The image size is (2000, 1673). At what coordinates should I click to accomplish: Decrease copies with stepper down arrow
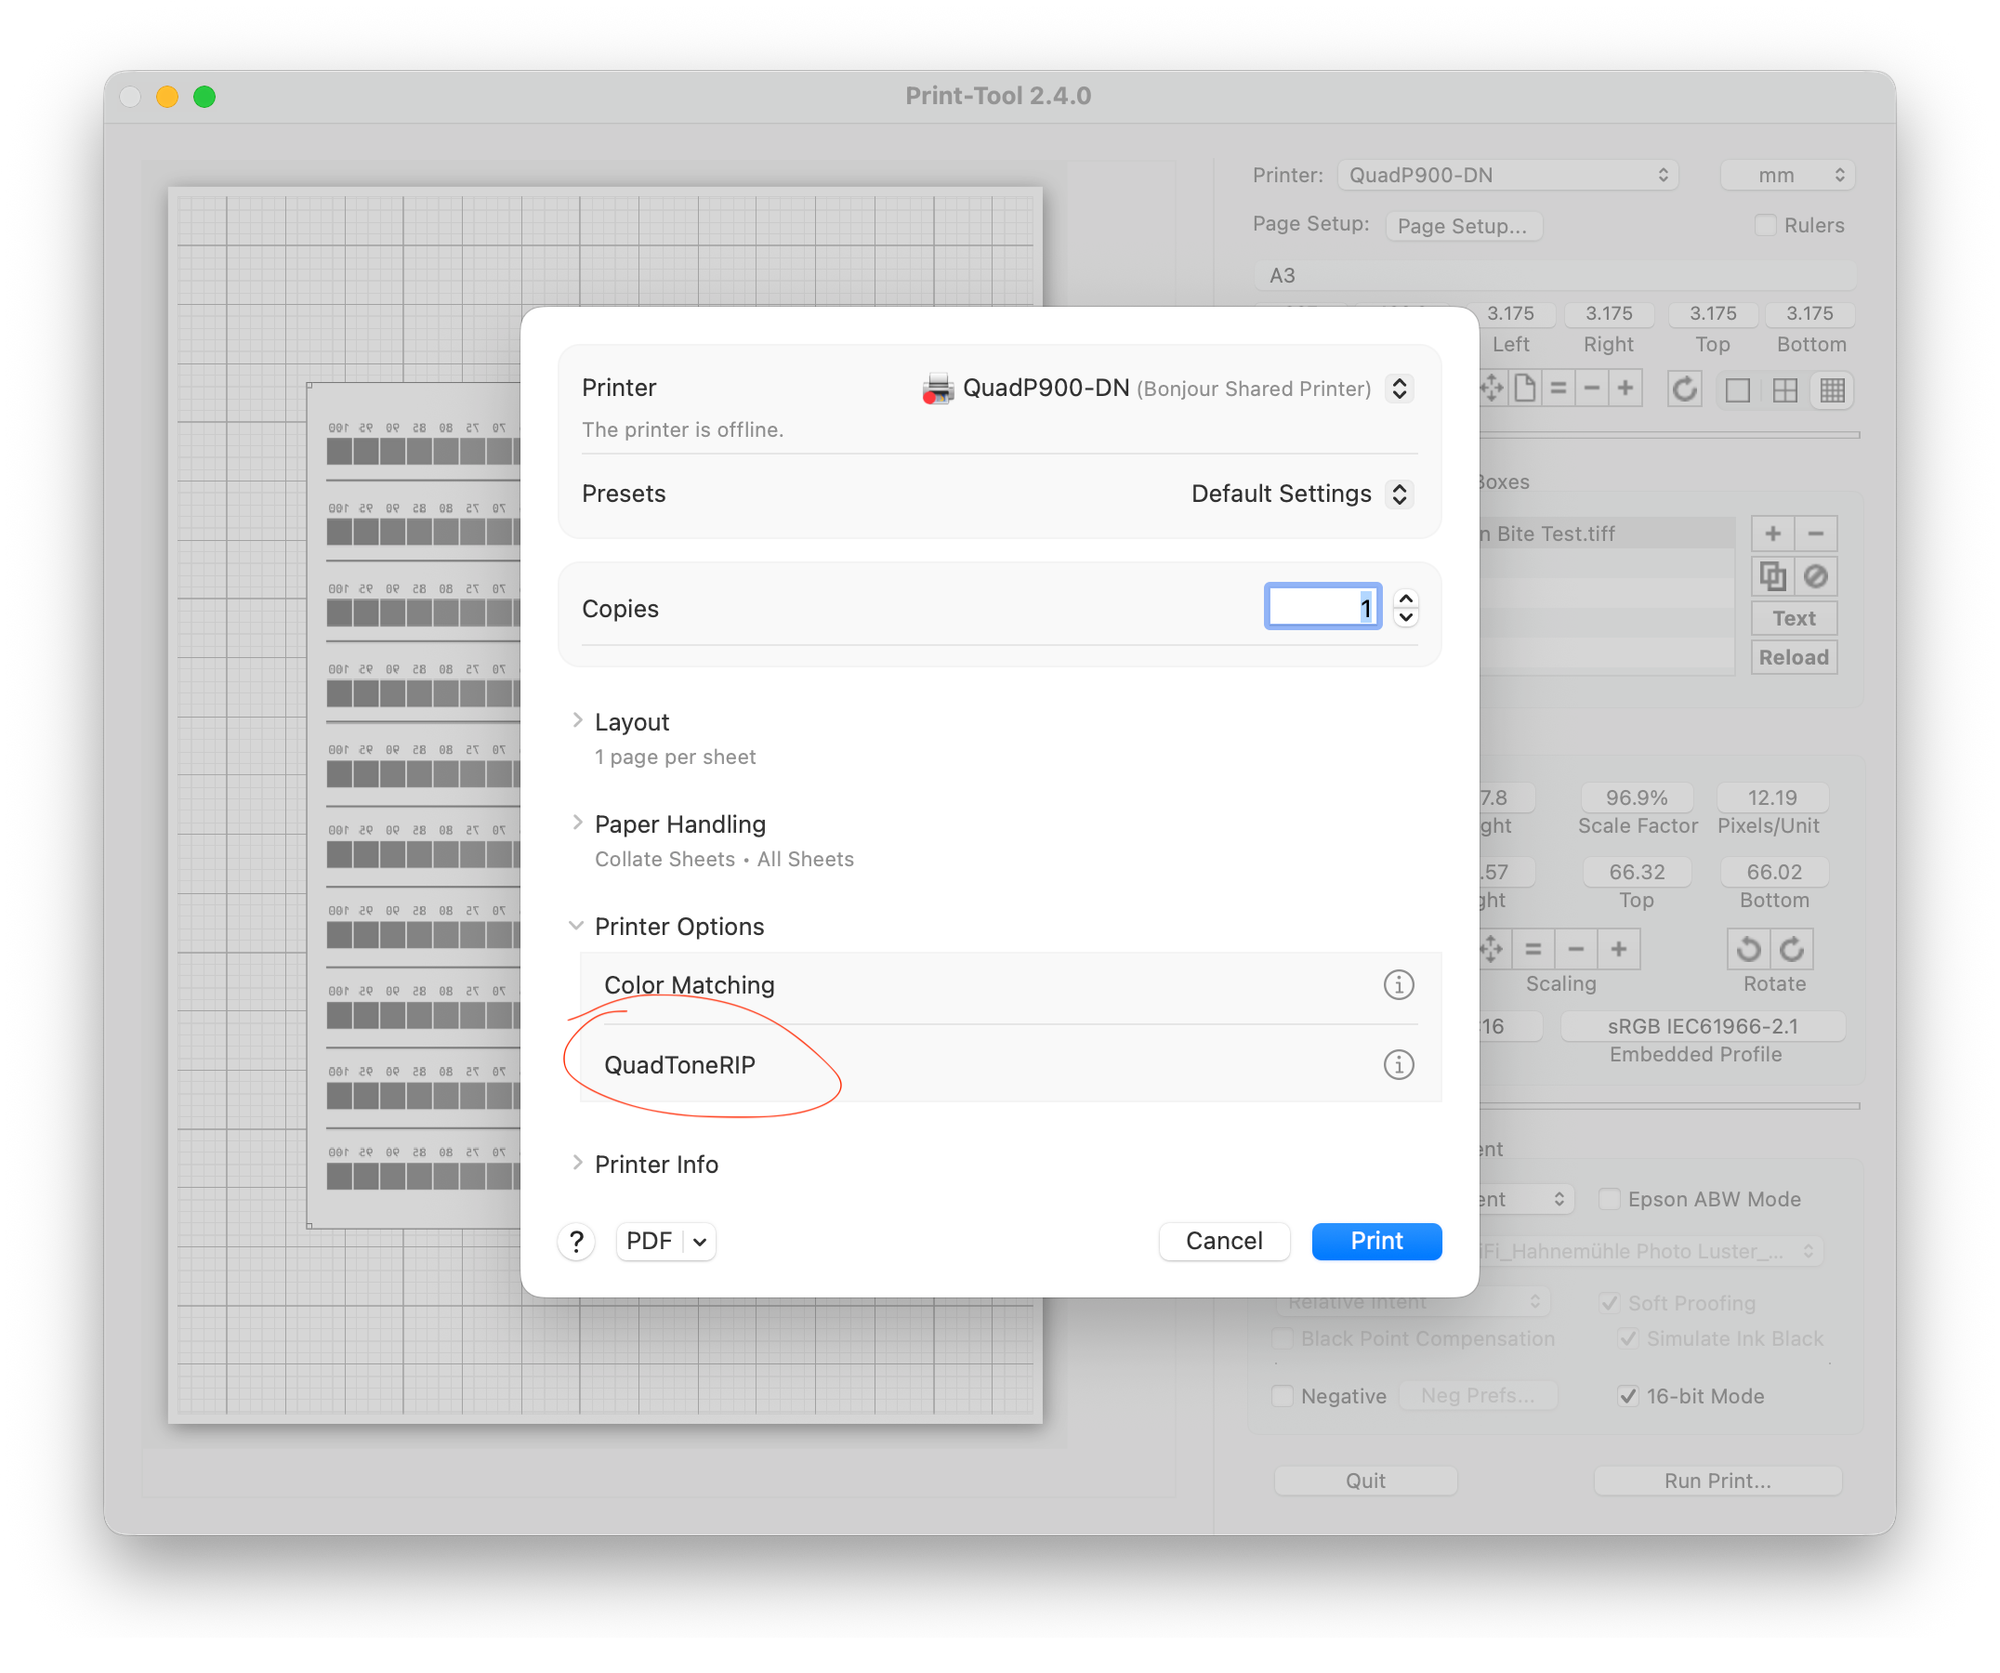point(1406,617)
